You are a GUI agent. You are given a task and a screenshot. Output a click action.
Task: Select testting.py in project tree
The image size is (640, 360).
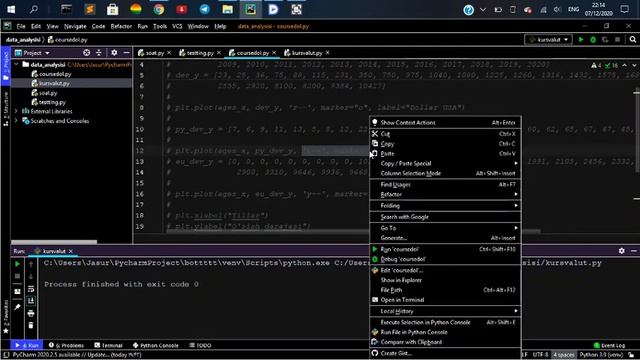point(52,102)
